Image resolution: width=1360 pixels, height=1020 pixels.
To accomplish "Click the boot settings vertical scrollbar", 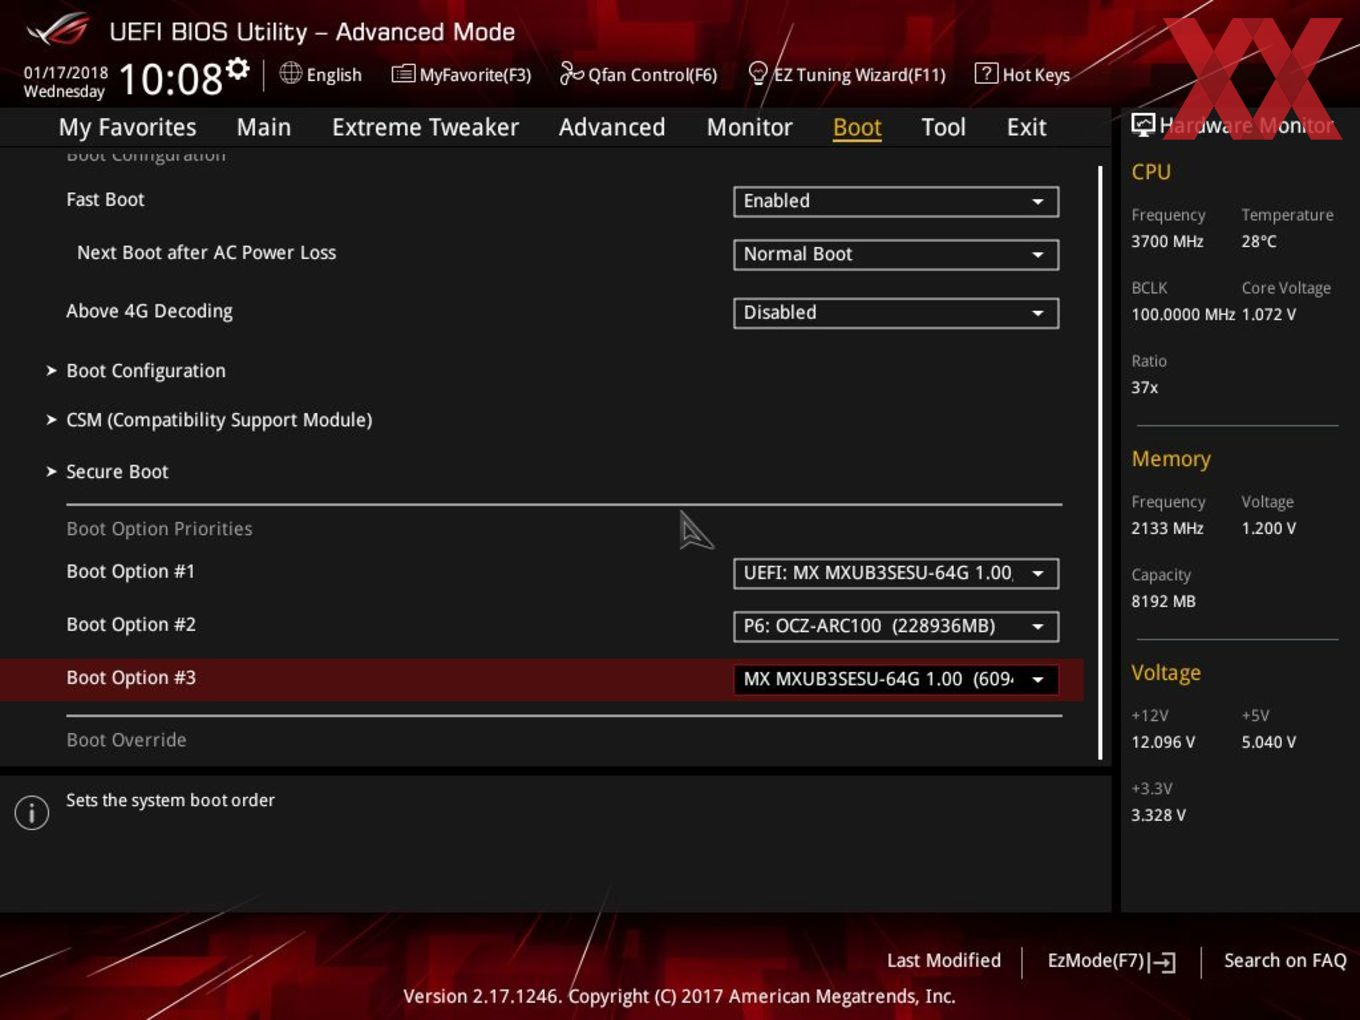I will tap(1100, 462).
